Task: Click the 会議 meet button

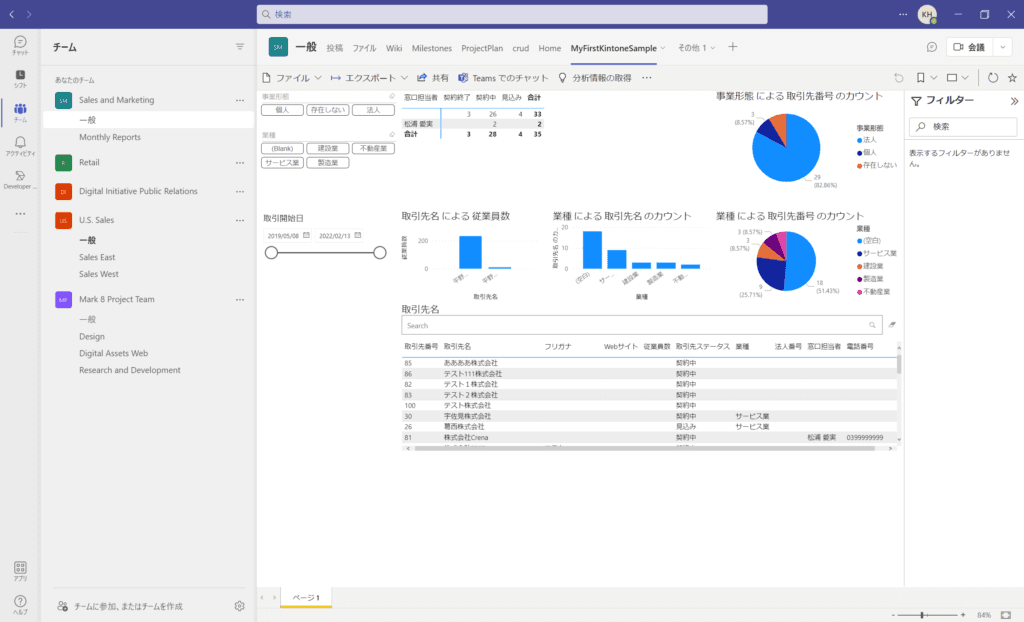Action: click(x=970, y=47)
